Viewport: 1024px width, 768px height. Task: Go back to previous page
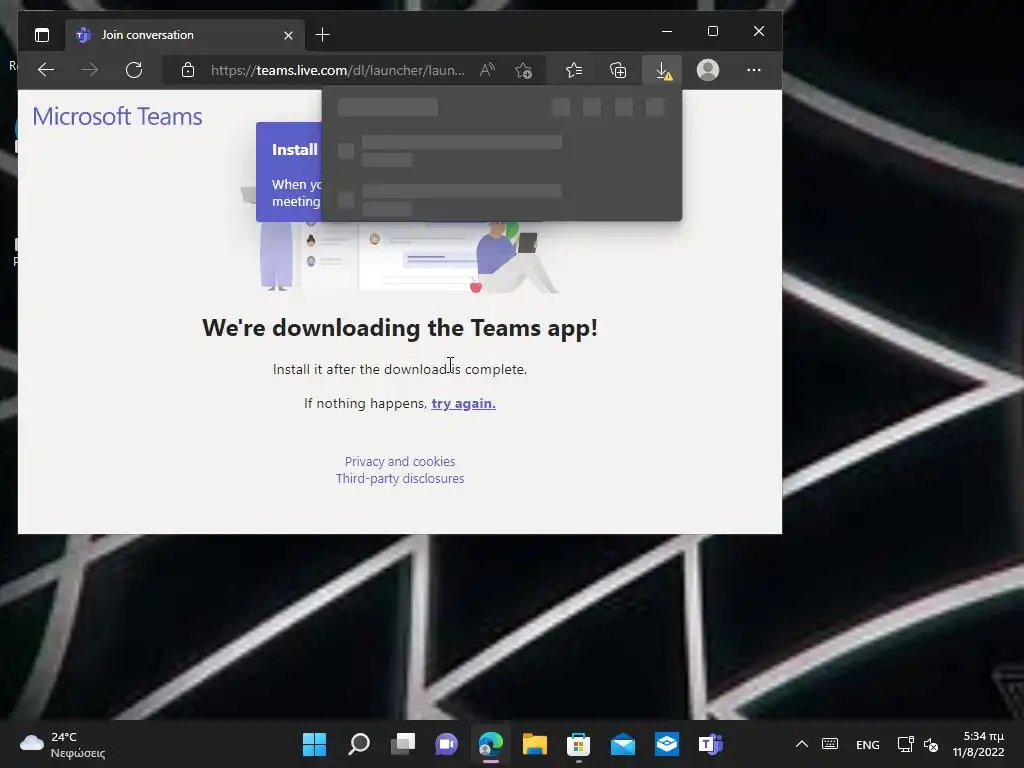click(46, 70)
